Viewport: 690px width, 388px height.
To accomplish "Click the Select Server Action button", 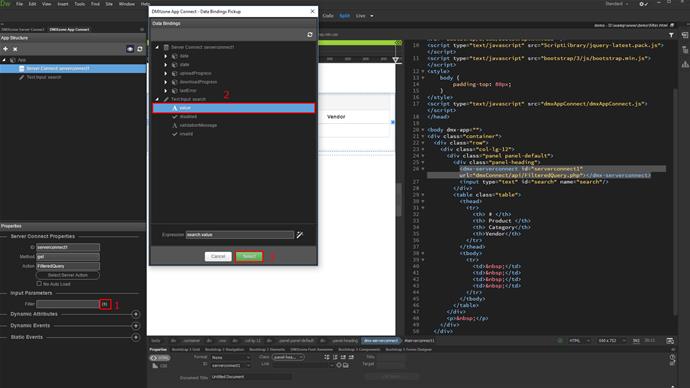I will click(68, 275).
